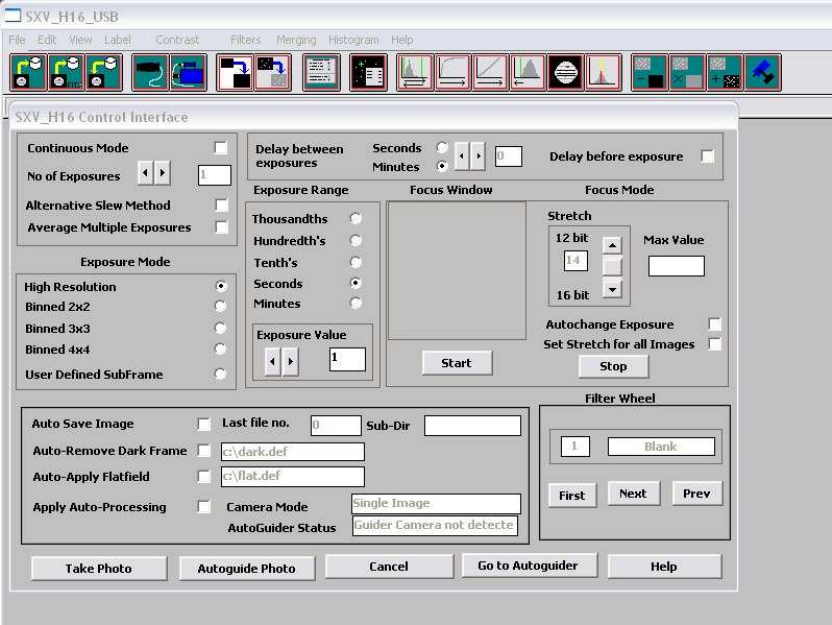Select User Defined SubFrame mode
This screenshot has height=625, width=832.
click(x=220, y=374)
